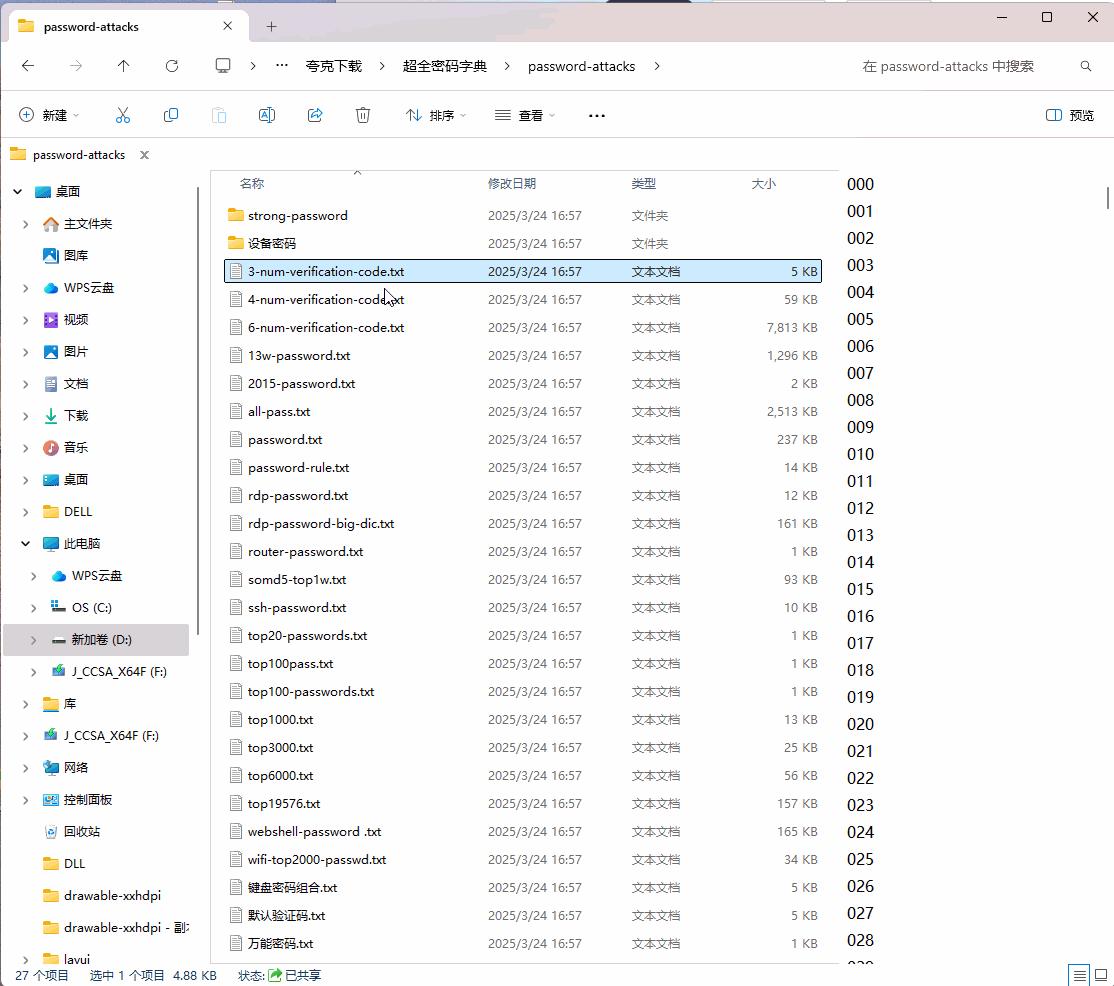Open the 排序 sort dropdown
Screen dimensions: 1114x986
point(436,115)
